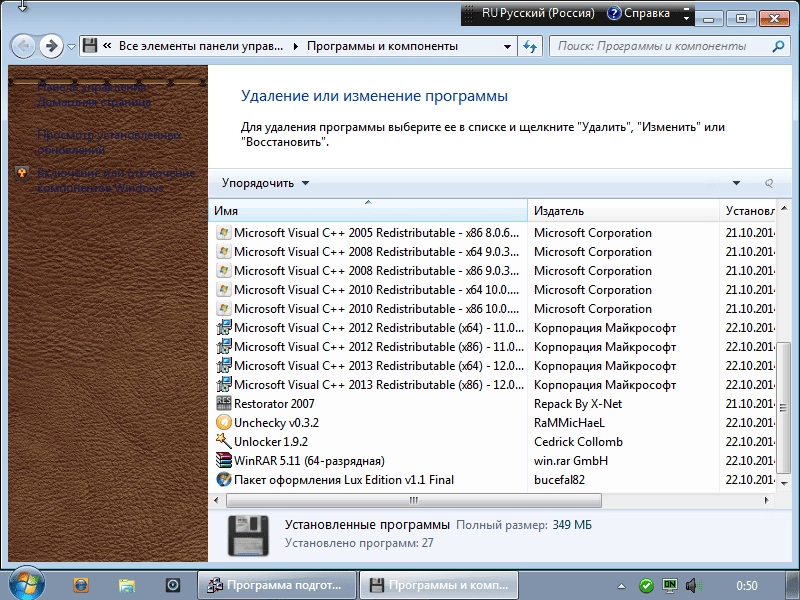Click the help icon in toolbar
This screenshot has width=800, height=600.
(x=768, y=183)
